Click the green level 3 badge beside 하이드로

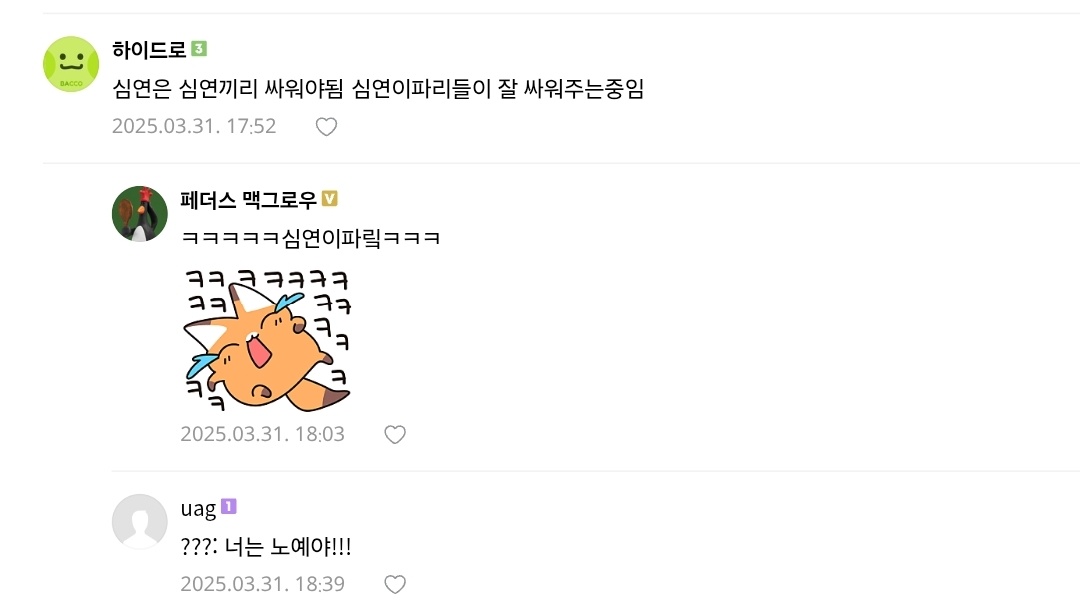point(199,49)
